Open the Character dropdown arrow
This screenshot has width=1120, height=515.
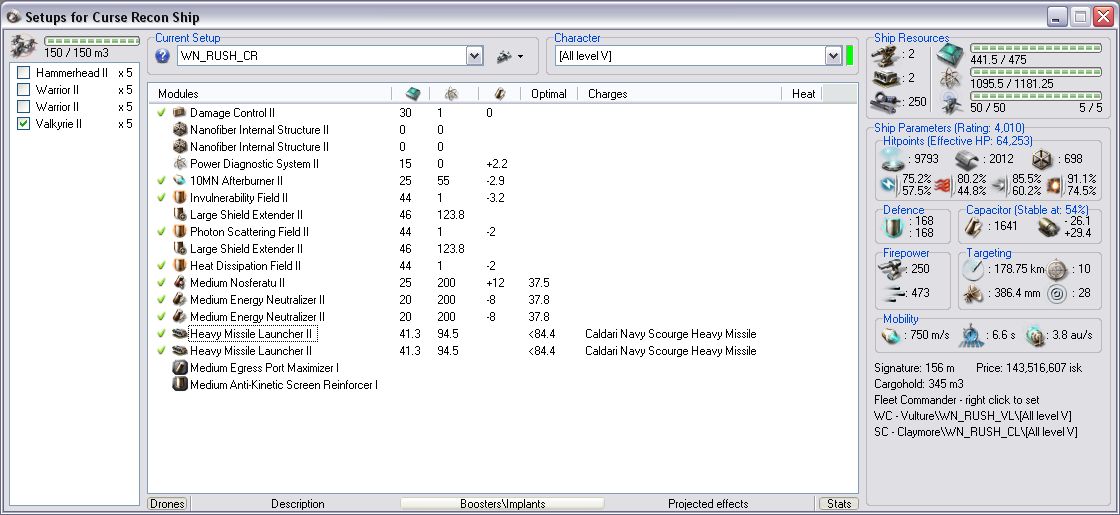click(833, 56)
